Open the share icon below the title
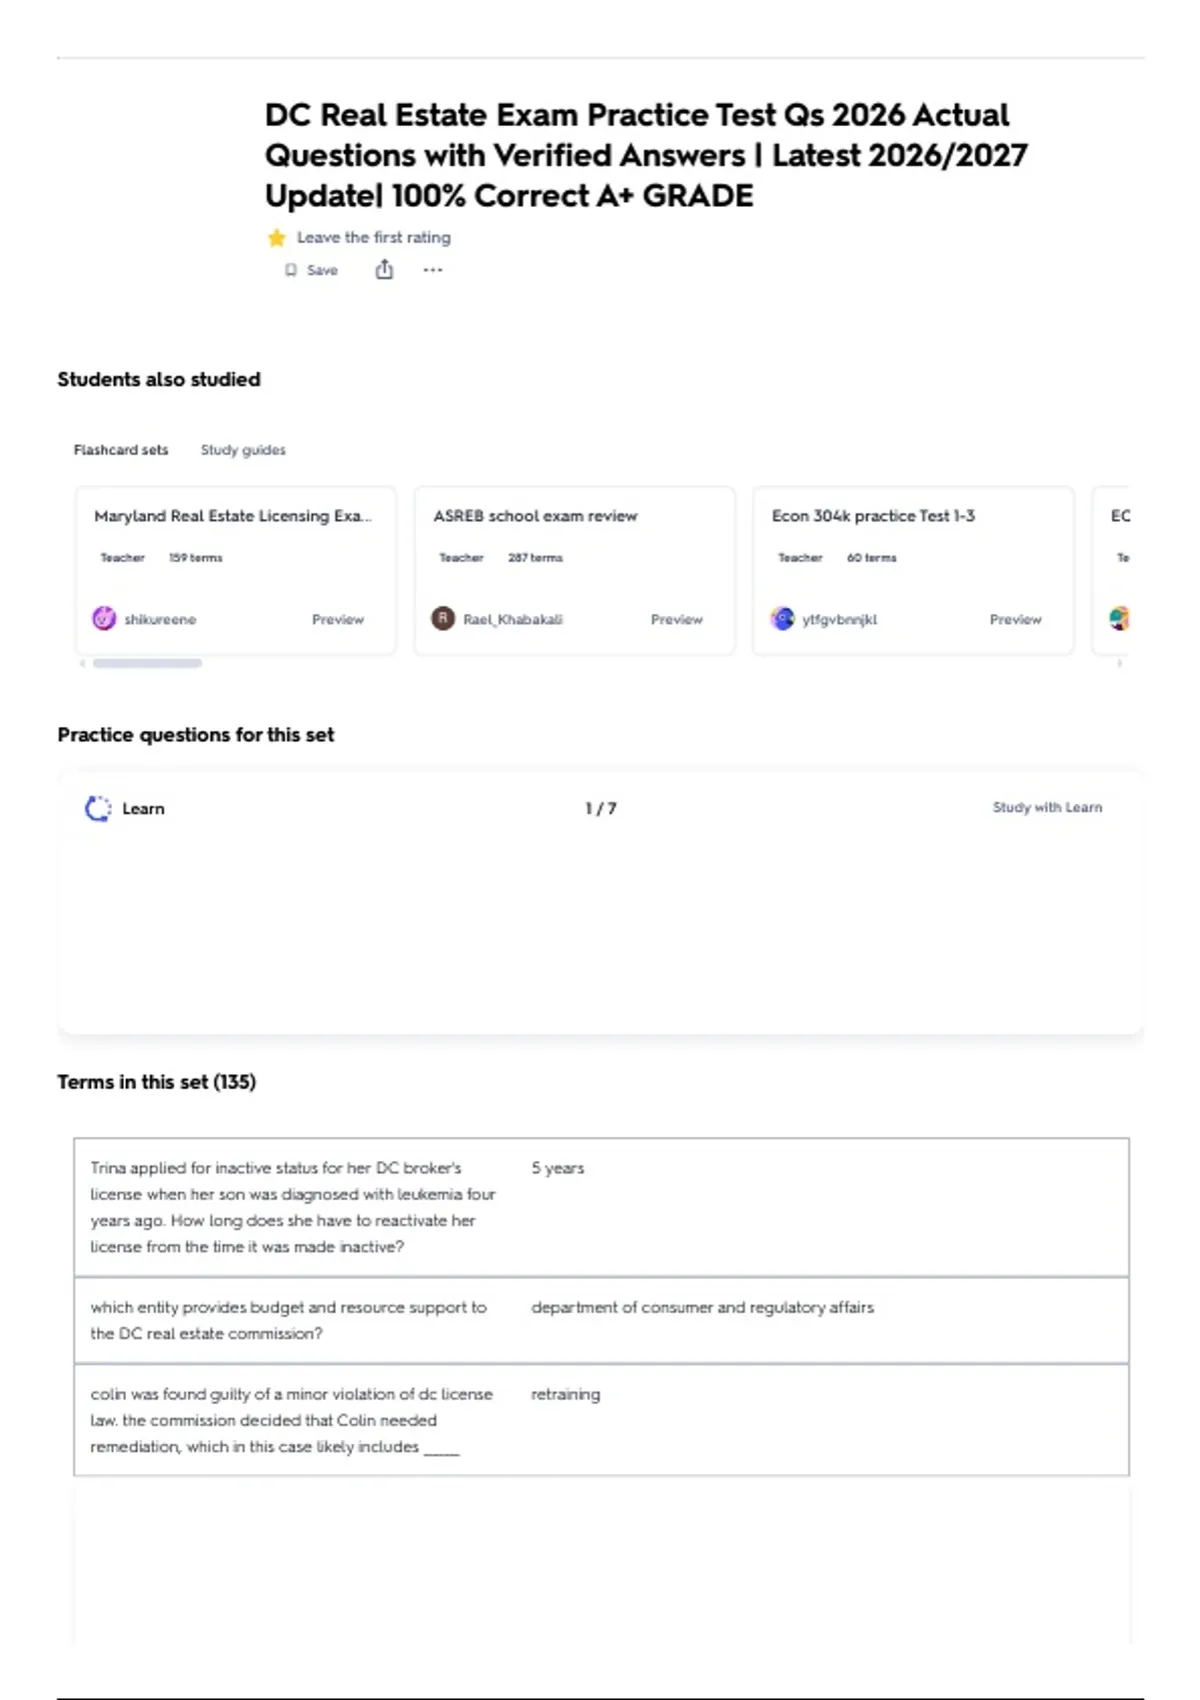The width and height of the screenshot is (1200, 1700). pos(384,270)
